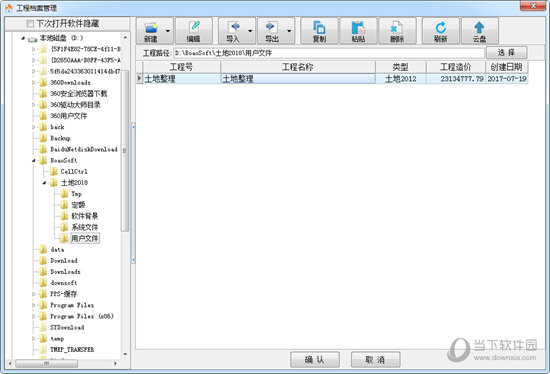
Task: Select the STDownload folder
Action: click(x=67, y=328)
